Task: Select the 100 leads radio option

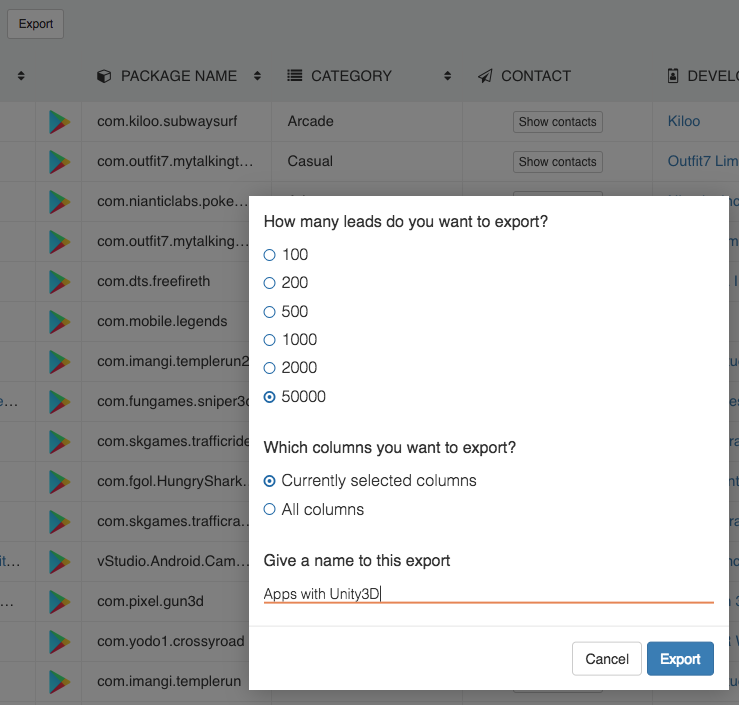Action: pyautogui.click(x=269, y=255)
